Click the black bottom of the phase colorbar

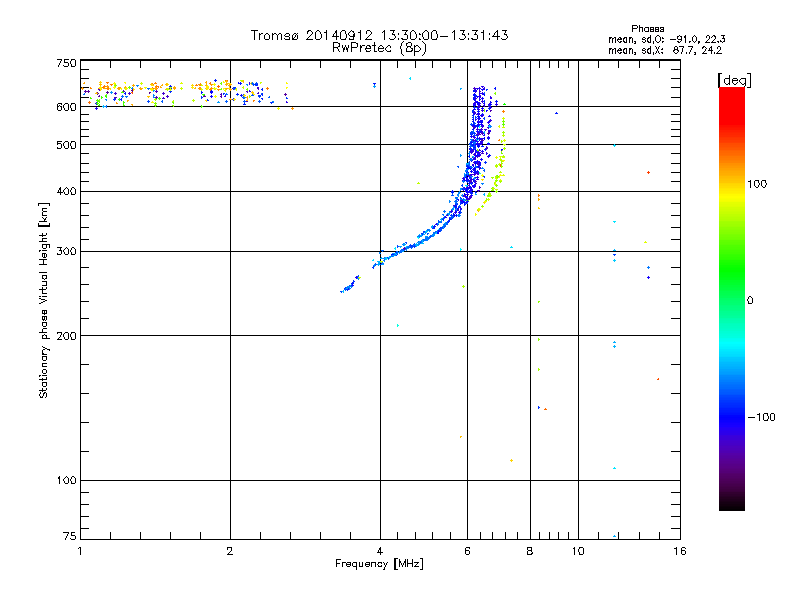point(732,503)
